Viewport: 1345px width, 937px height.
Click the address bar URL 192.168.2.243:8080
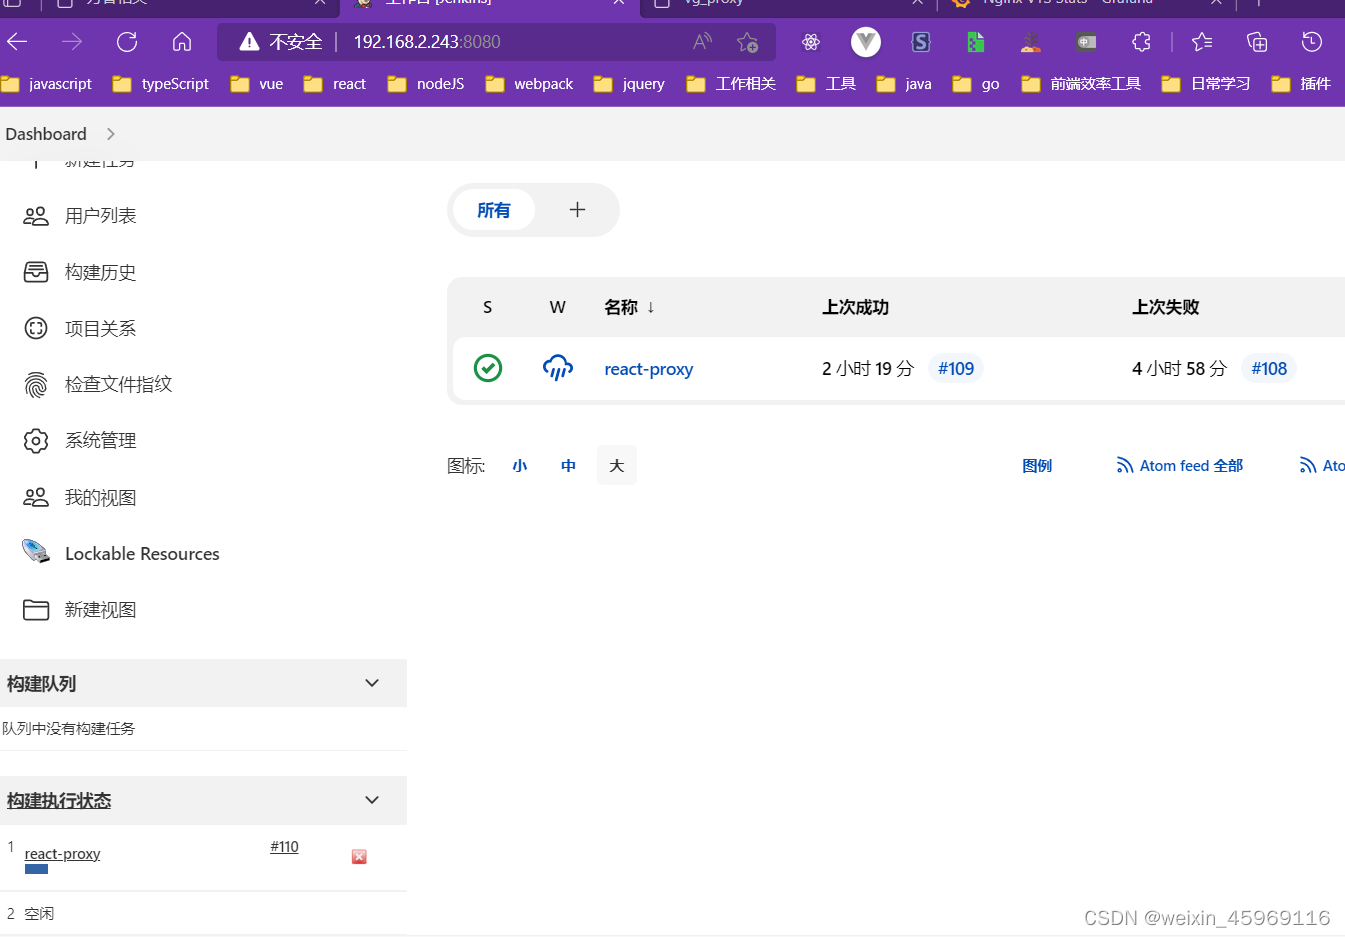pyautogui.click(x=427, y=42)
